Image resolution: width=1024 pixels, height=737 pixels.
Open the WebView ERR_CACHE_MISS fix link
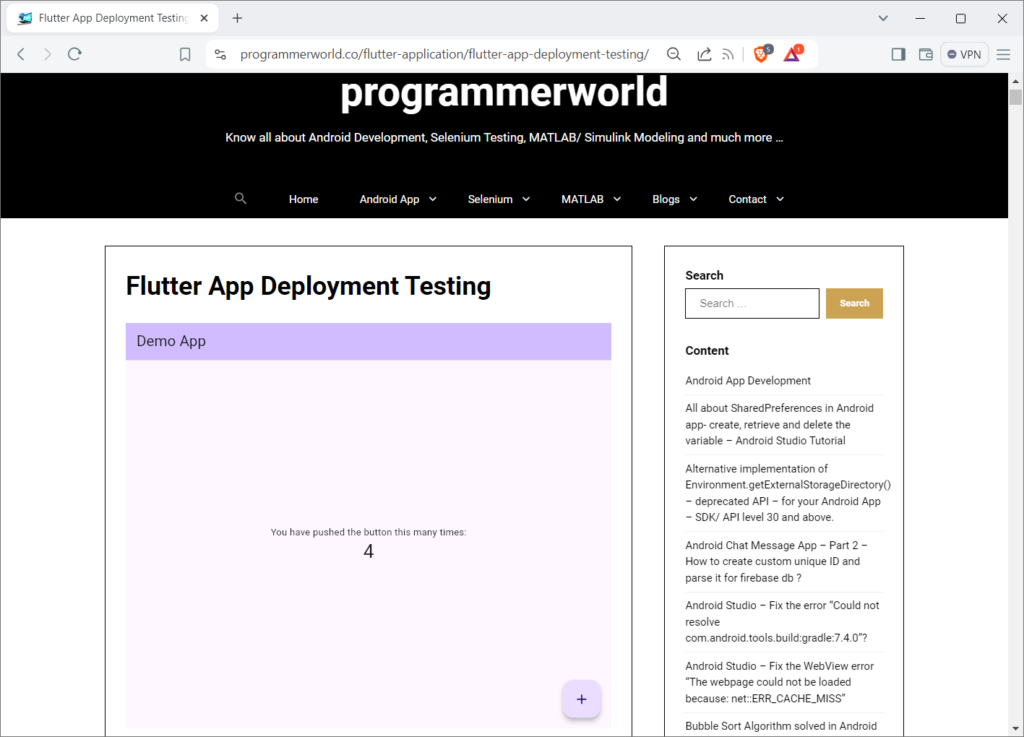point(779,682)
